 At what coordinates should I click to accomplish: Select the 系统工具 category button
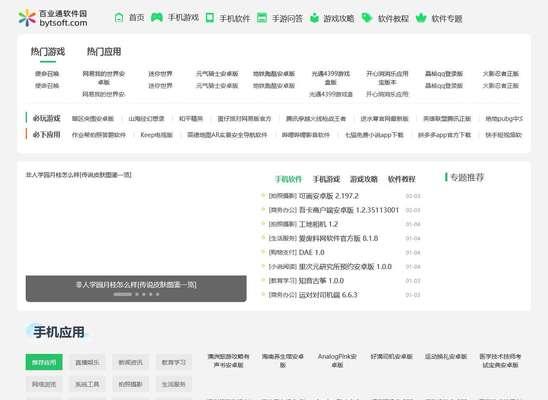(x=87, y=384)
